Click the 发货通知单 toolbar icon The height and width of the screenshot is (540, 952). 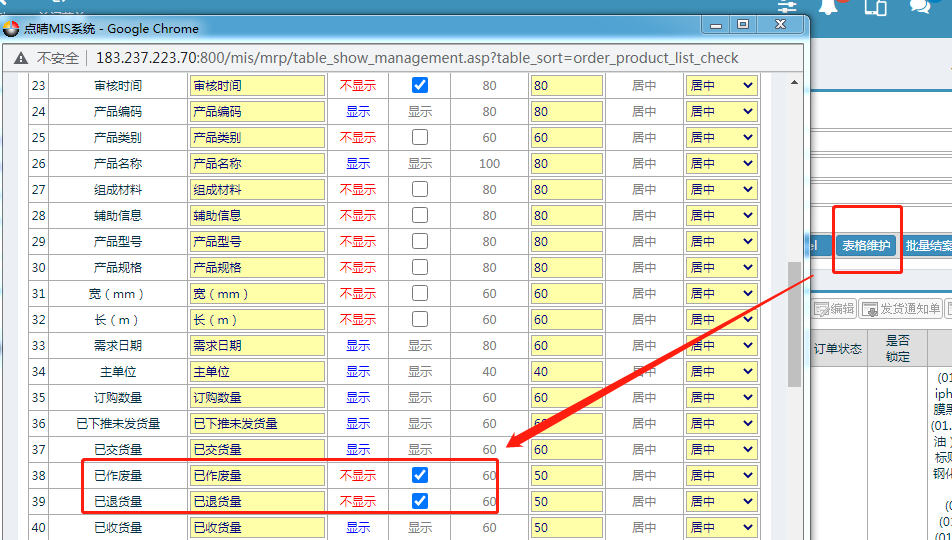(x=901, y=309)
